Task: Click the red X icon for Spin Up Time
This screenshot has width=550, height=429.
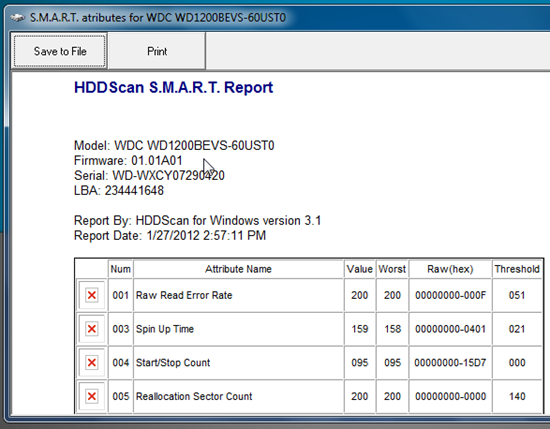Action: [x=92, y=329]
